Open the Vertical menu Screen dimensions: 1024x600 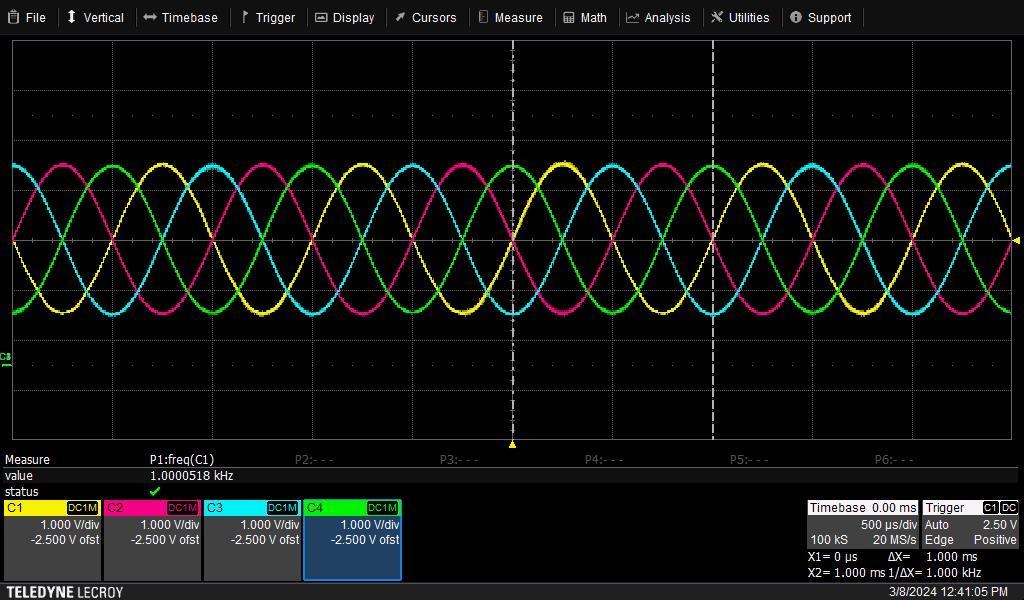[95, 18]
